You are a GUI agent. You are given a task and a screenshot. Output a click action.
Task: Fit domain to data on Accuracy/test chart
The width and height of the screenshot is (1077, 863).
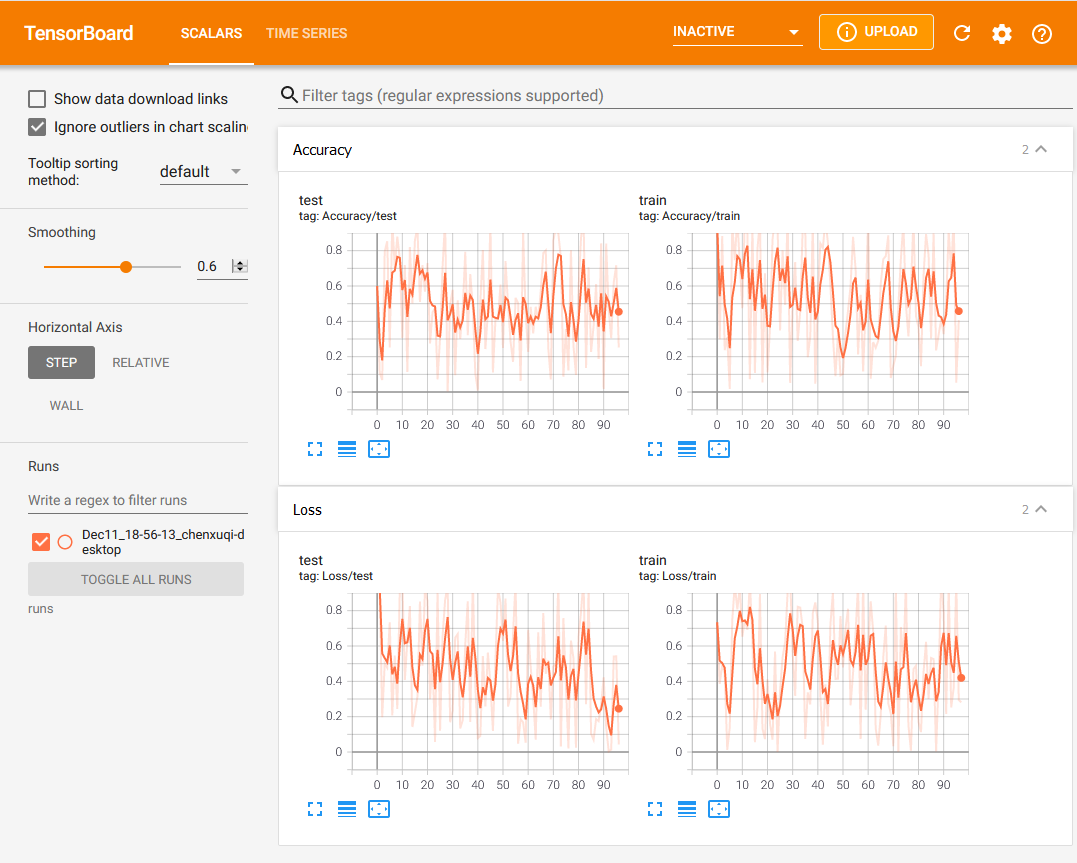378,449
